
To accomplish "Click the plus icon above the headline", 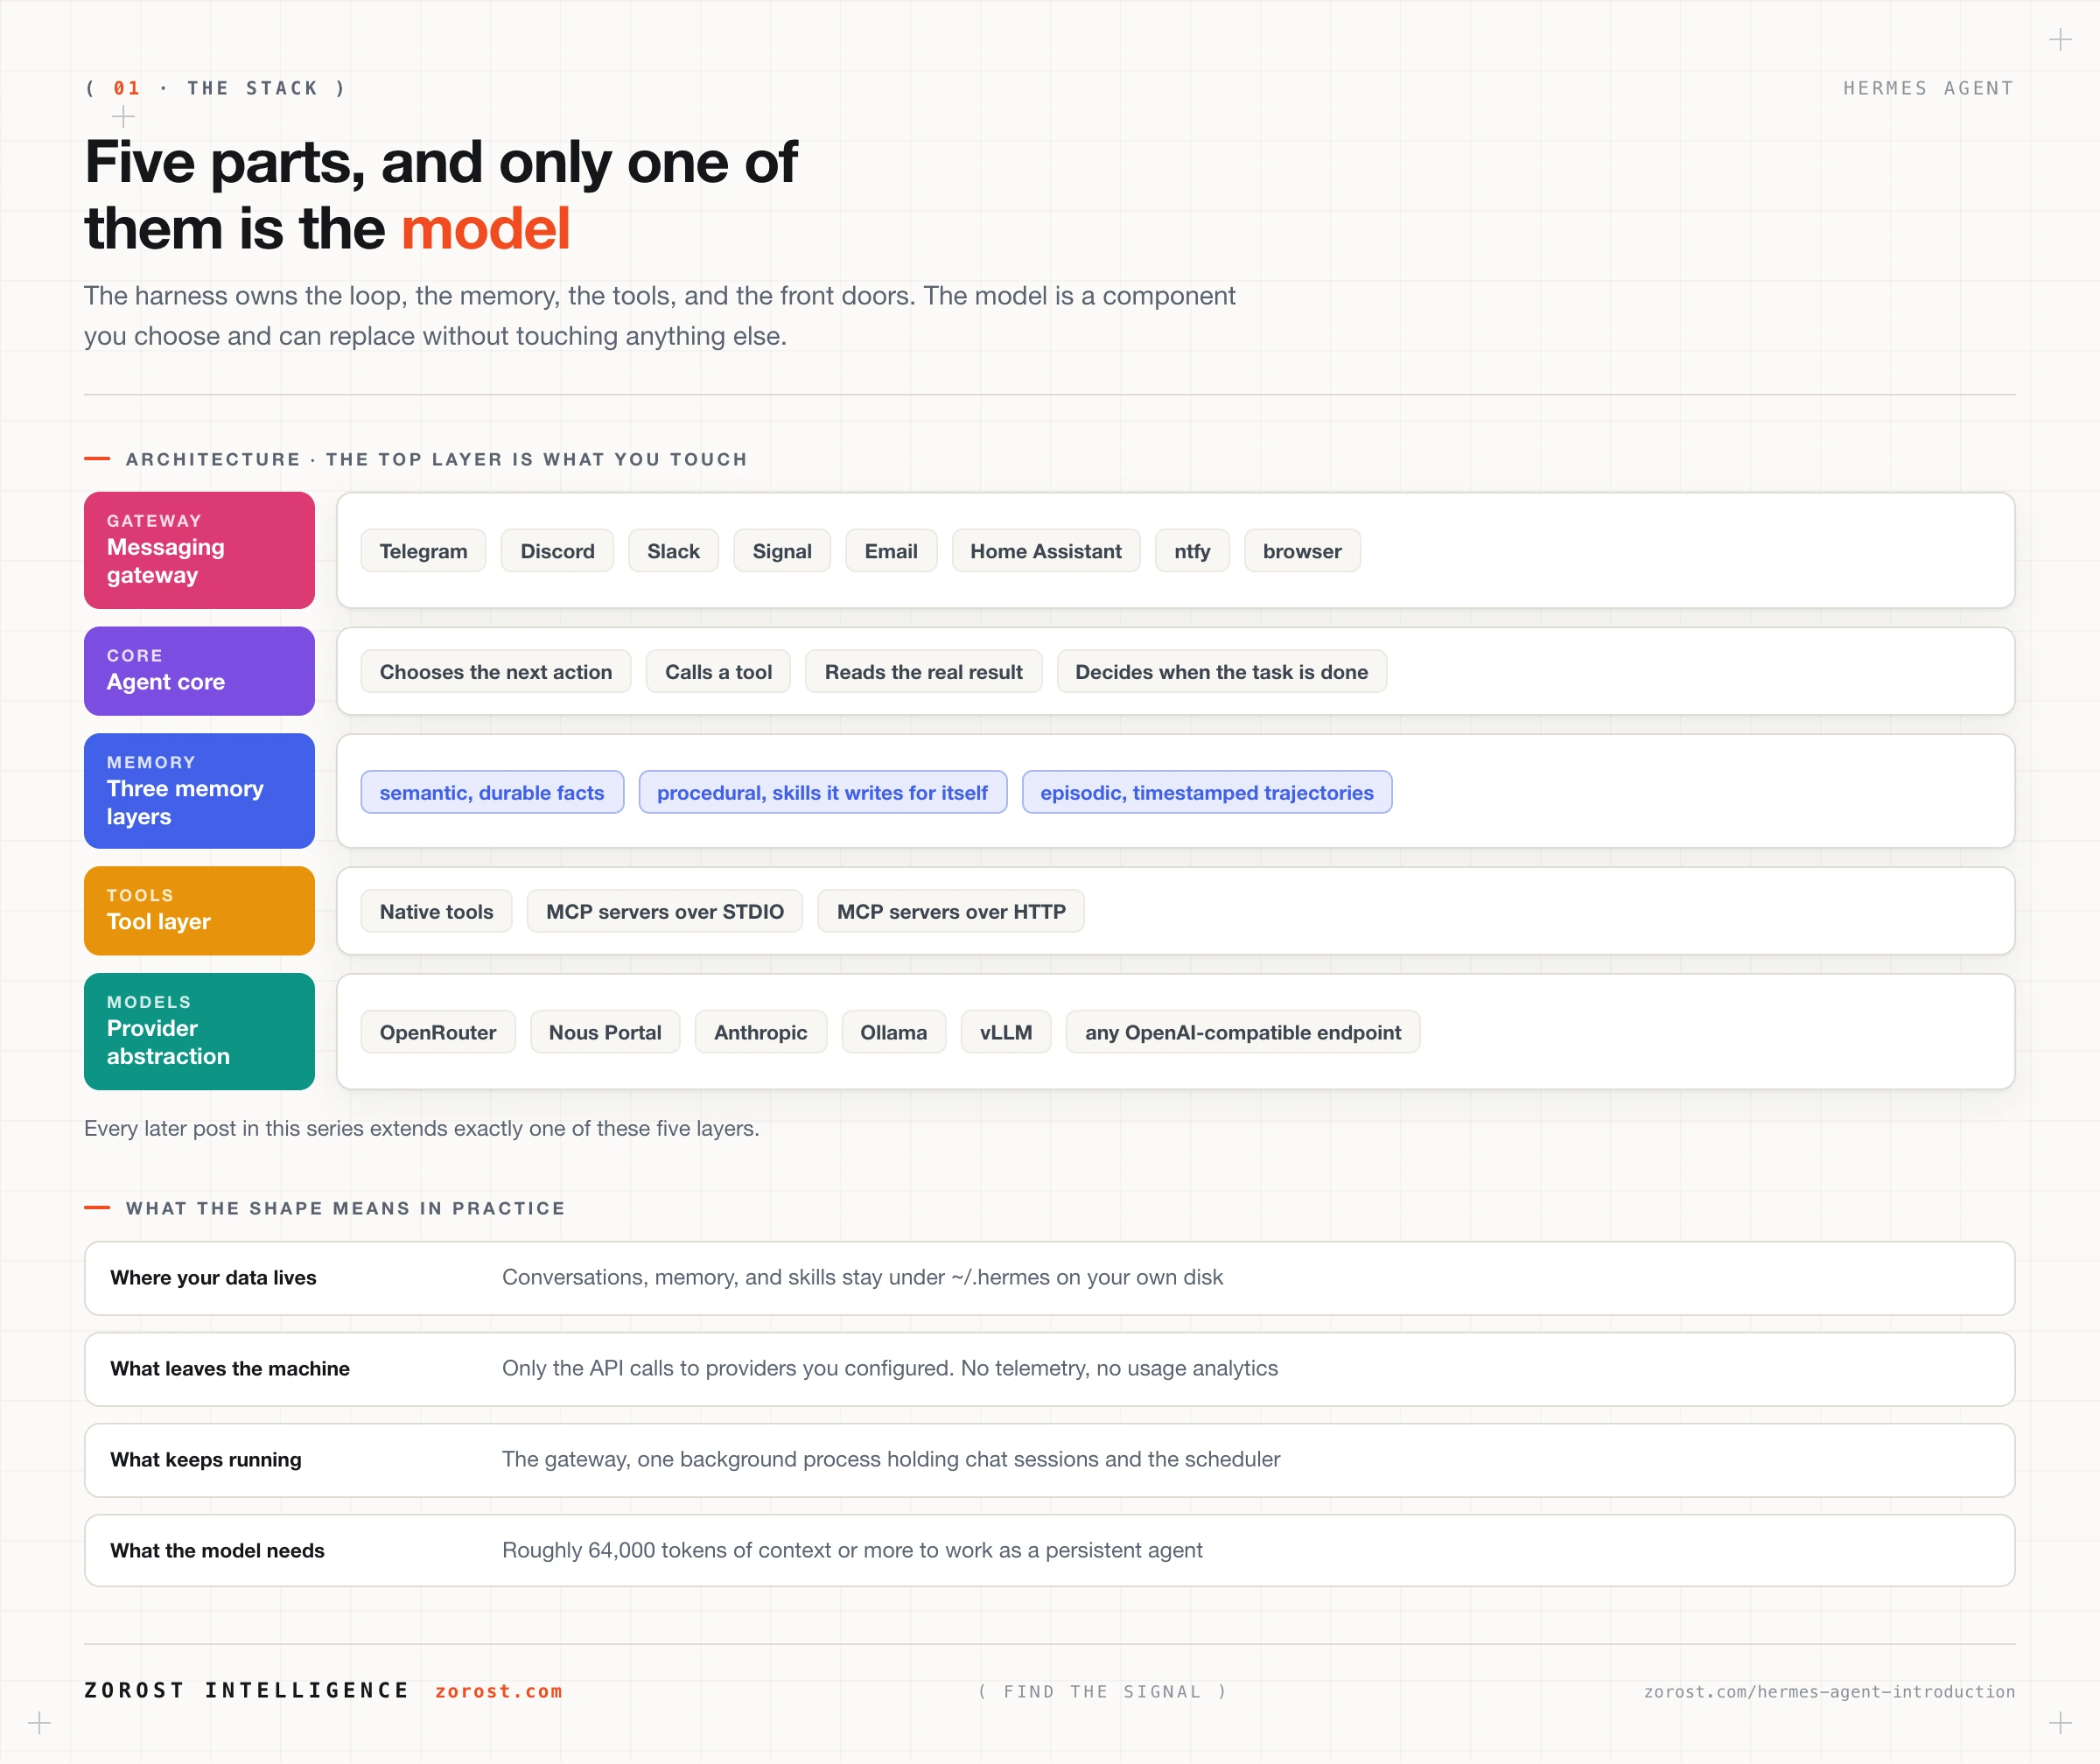I will coord(123,117).
